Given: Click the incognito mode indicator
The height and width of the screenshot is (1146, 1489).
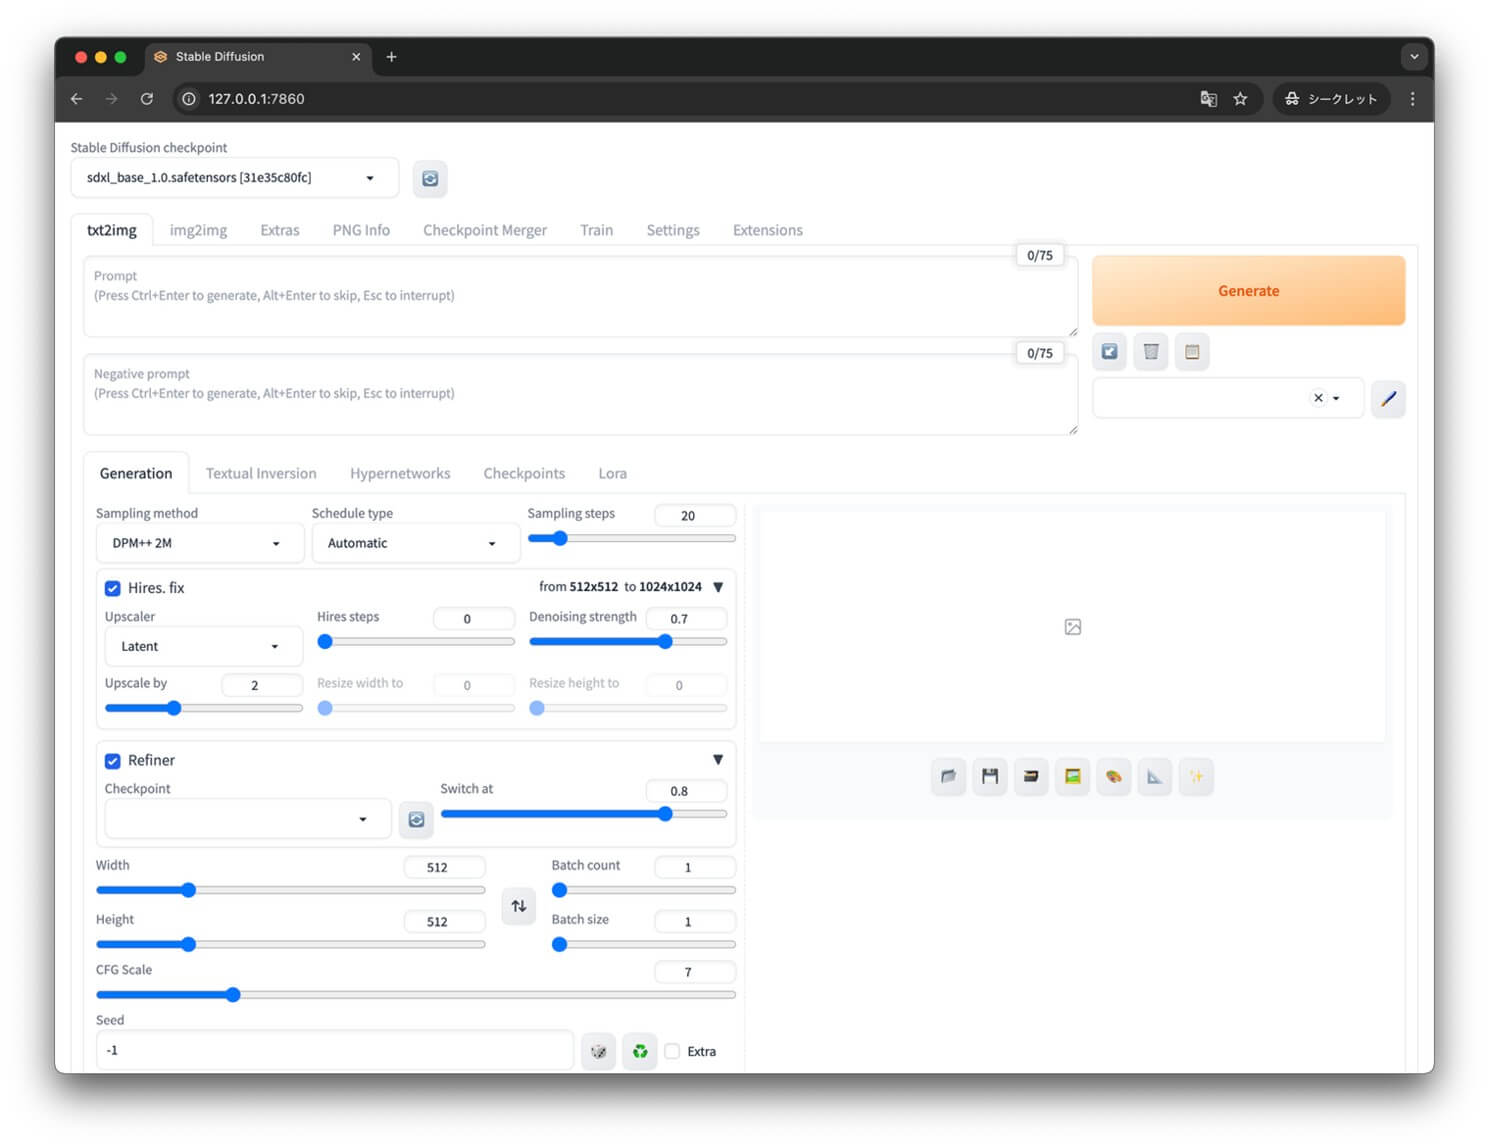Looking at the screenshot, I should [x=1331, y=99].
